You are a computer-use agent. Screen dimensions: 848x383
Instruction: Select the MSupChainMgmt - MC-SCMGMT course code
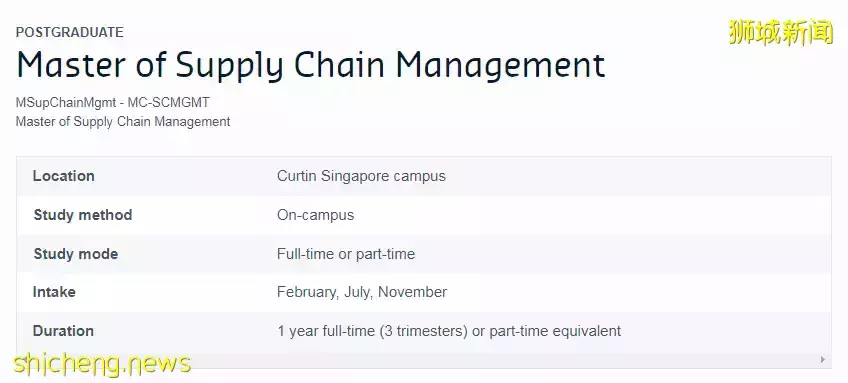click(x=112, y=102)
